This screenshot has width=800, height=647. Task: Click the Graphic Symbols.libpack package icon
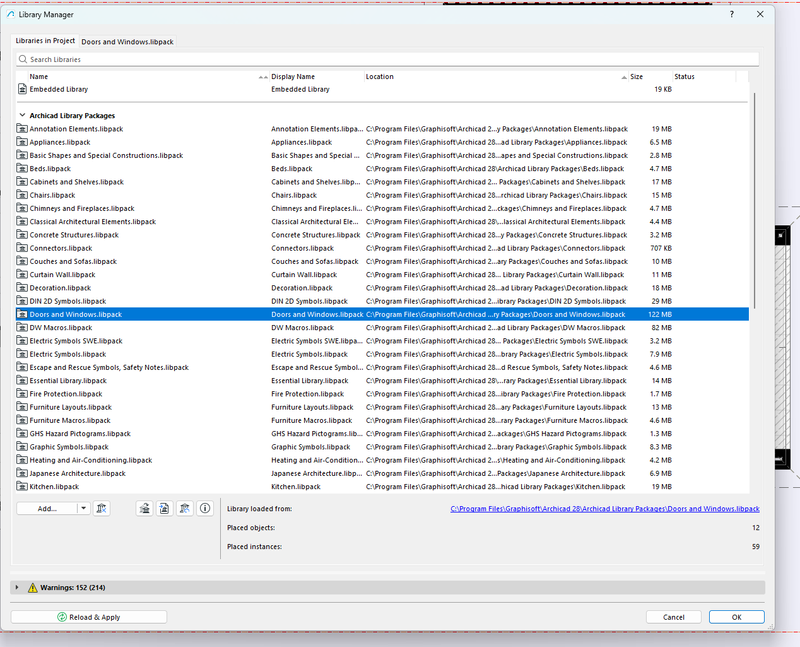click(22, 447)
